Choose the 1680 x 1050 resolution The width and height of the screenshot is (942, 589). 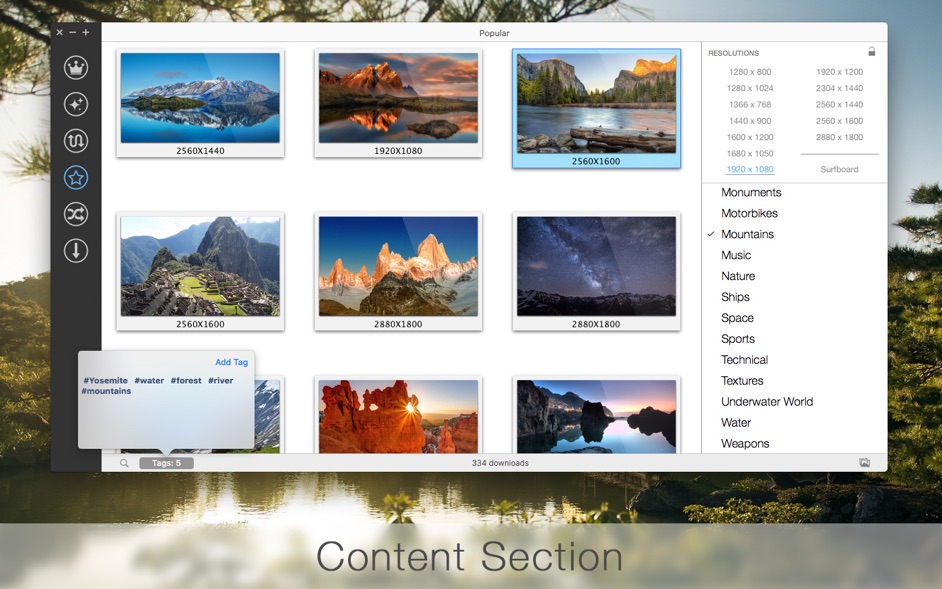[x=750, y=153]
